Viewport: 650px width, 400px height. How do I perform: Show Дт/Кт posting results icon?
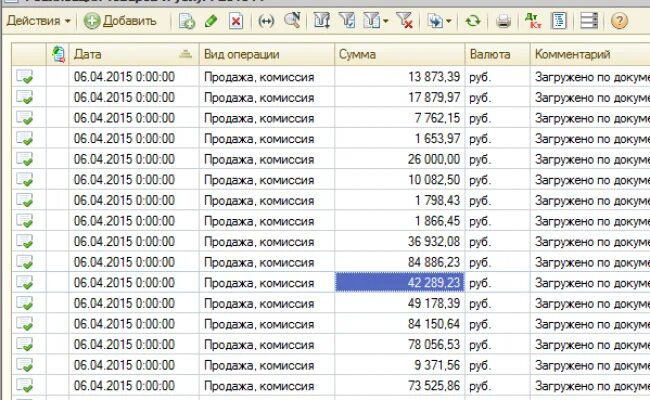533,20
